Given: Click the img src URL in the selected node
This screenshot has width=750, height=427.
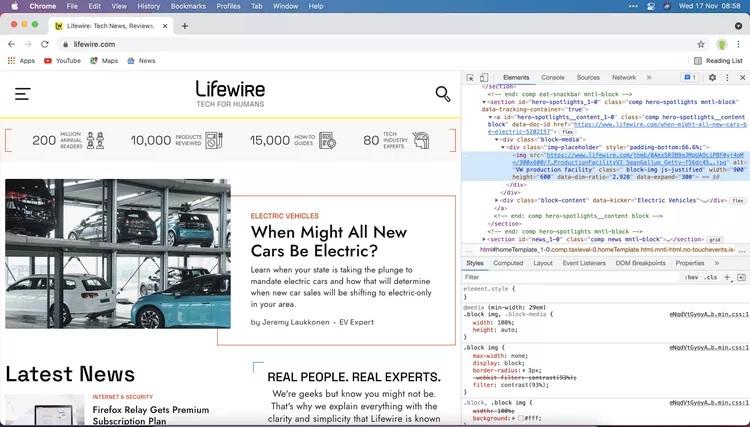Looking at the screenshot, I should coord(628,159).
